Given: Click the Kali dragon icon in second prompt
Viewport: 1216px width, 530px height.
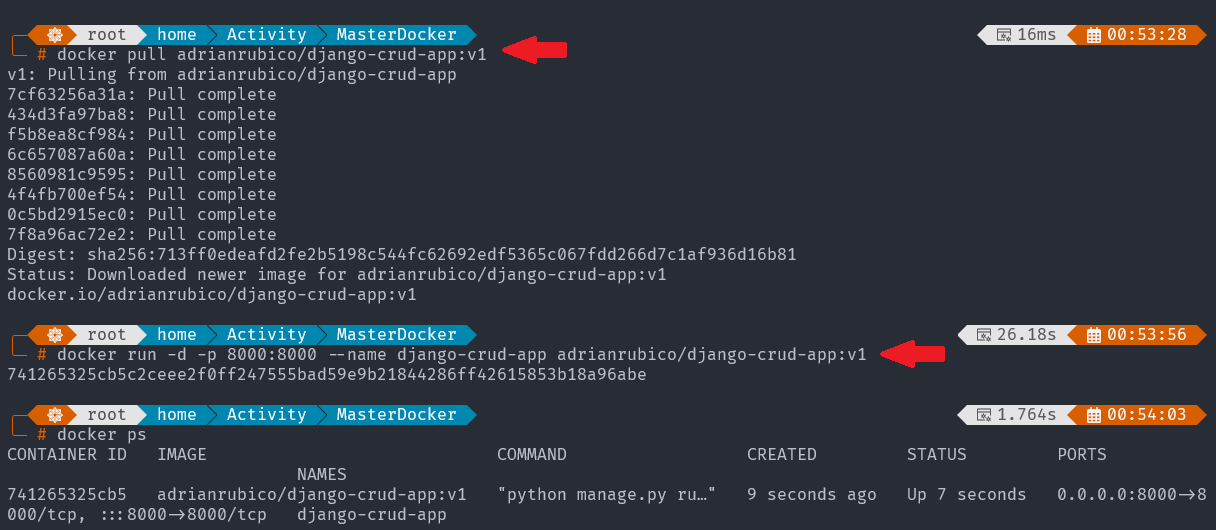Looking at the screenshot, I should pyautogui.click(x=56, y=335).
